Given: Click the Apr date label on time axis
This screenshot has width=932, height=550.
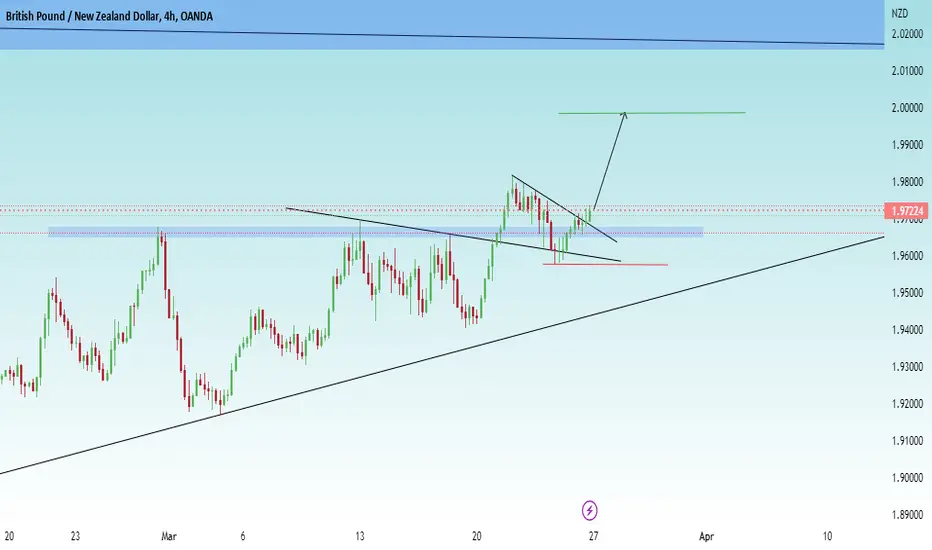Looking at the screenshot, I should 706,536.
